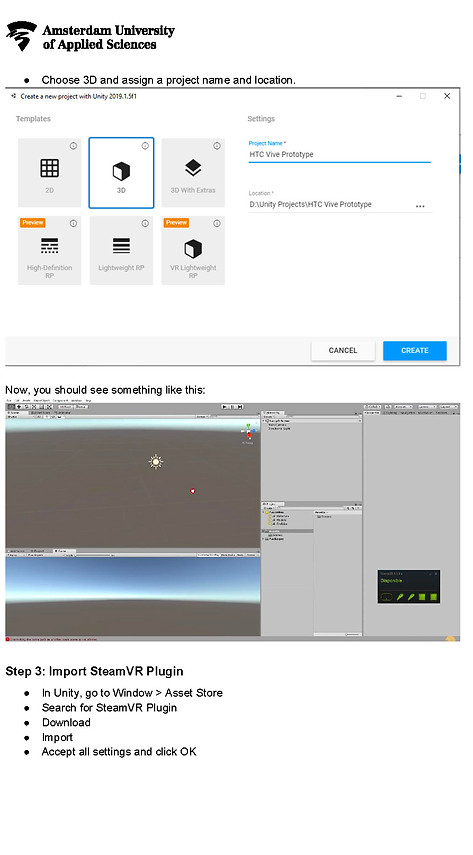Pick the Lightweight RP template

click(x=121, y=250)
